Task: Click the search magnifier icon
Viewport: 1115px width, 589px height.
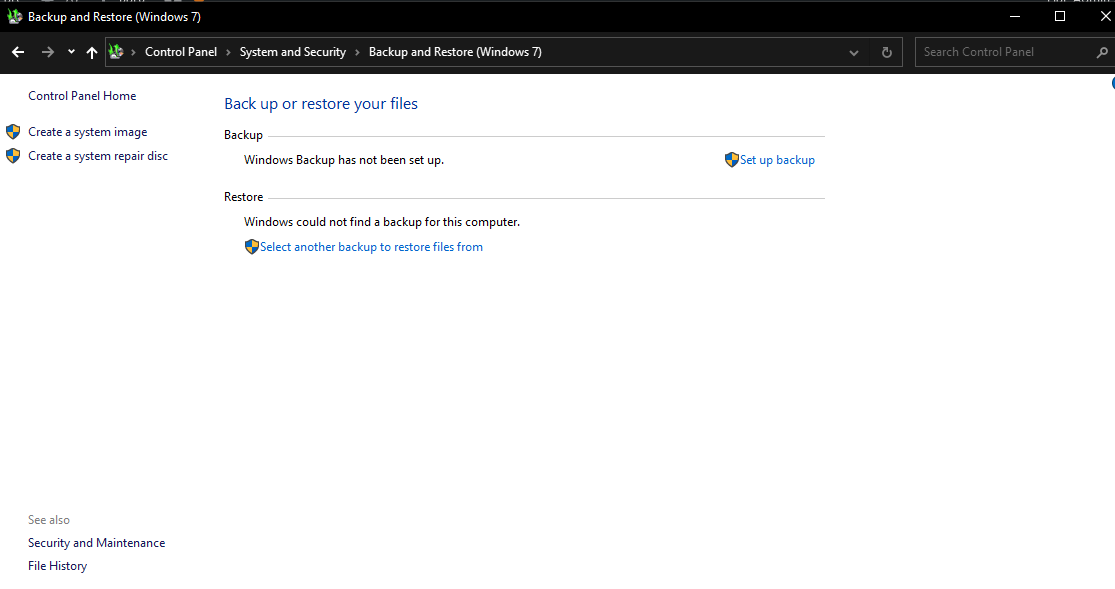Action: 1101,52
